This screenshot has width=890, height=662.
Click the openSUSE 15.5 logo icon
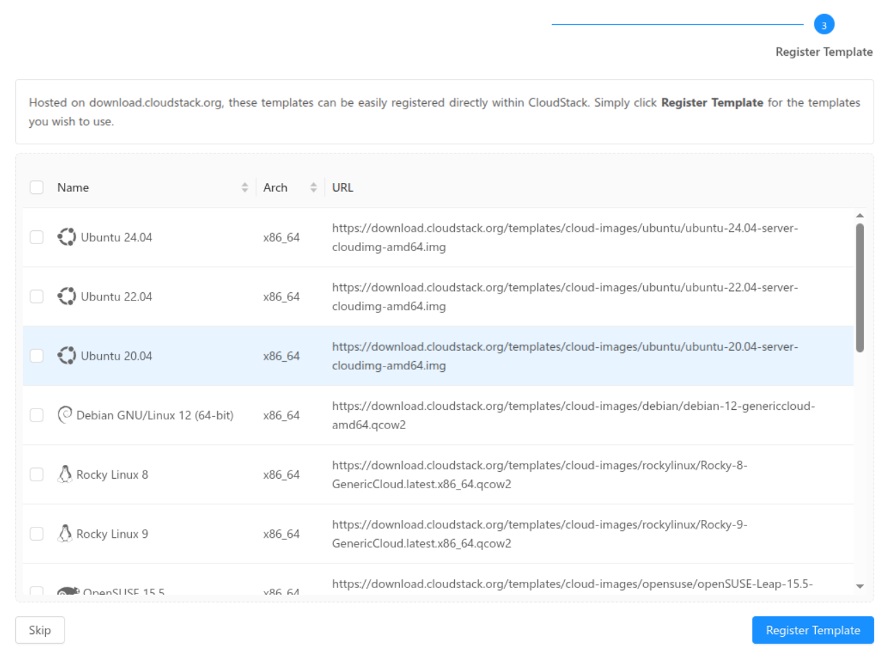click(x=67, y=588)
